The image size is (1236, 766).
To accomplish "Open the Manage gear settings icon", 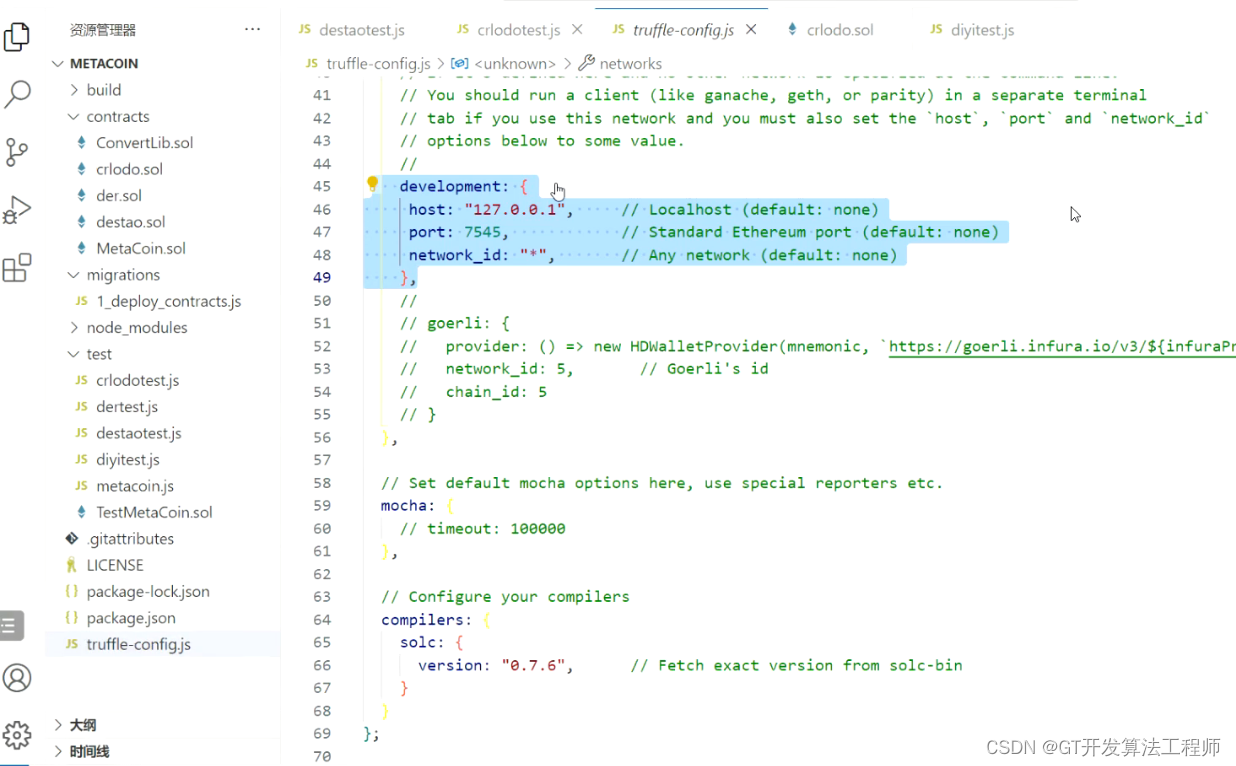I will pos(17,735).
